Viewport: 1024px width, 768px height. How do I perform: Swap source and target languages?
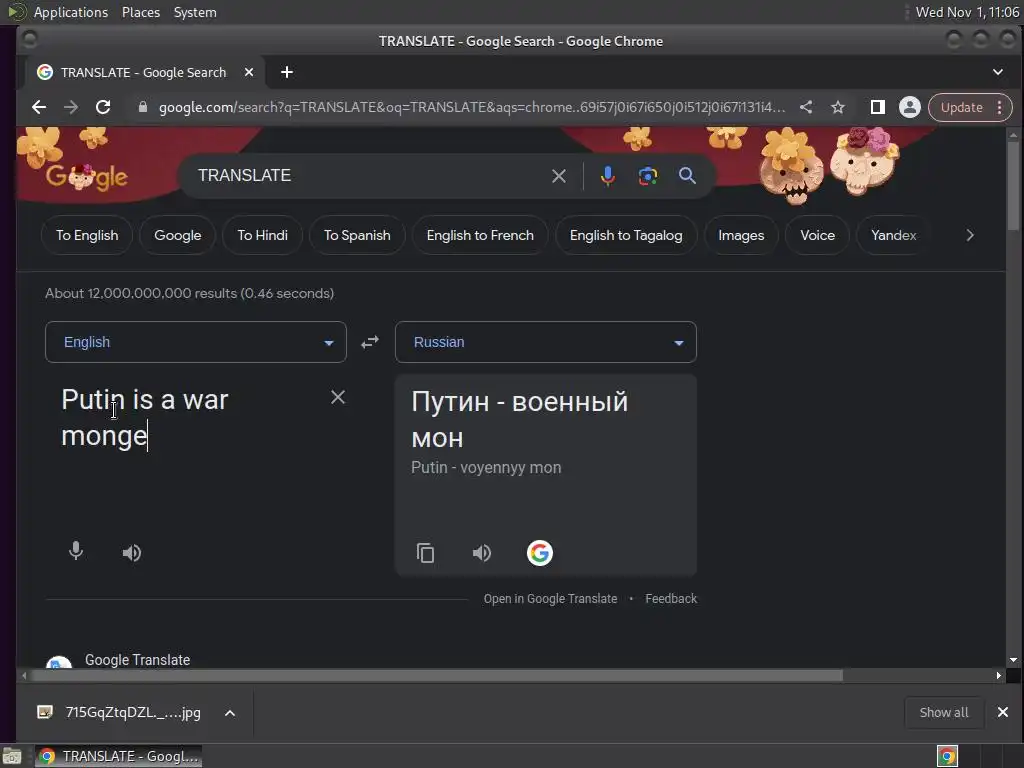370,342
